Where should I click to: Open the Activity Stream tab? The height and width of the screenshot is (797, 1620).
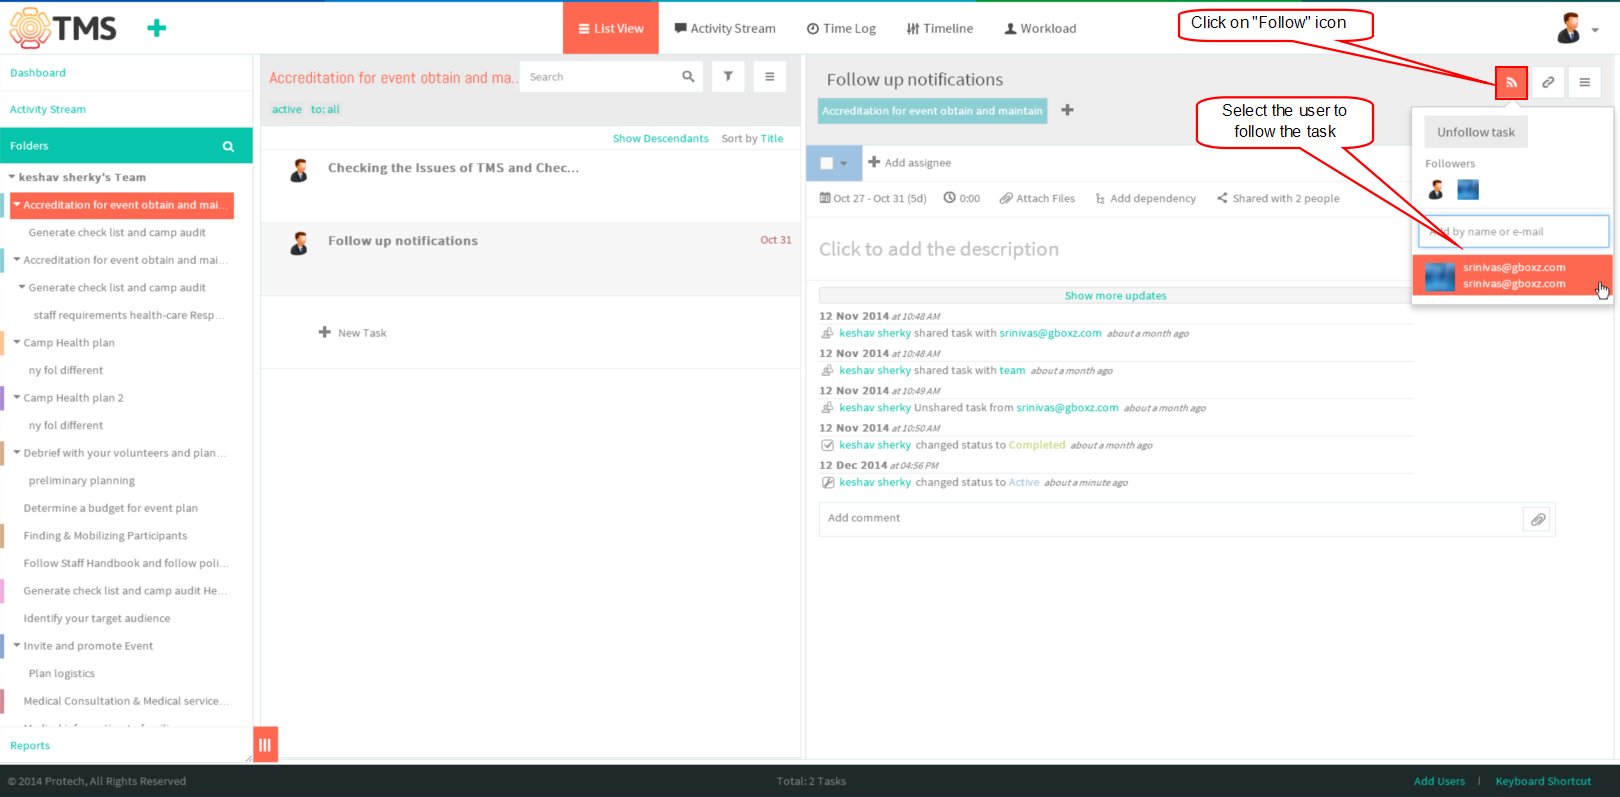pos(725,28)
